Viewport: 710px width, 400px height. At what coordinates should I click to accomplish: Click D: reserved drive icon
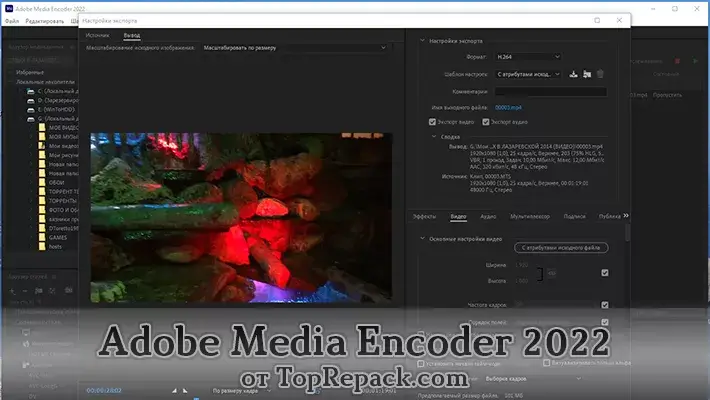tap(31, 101)
